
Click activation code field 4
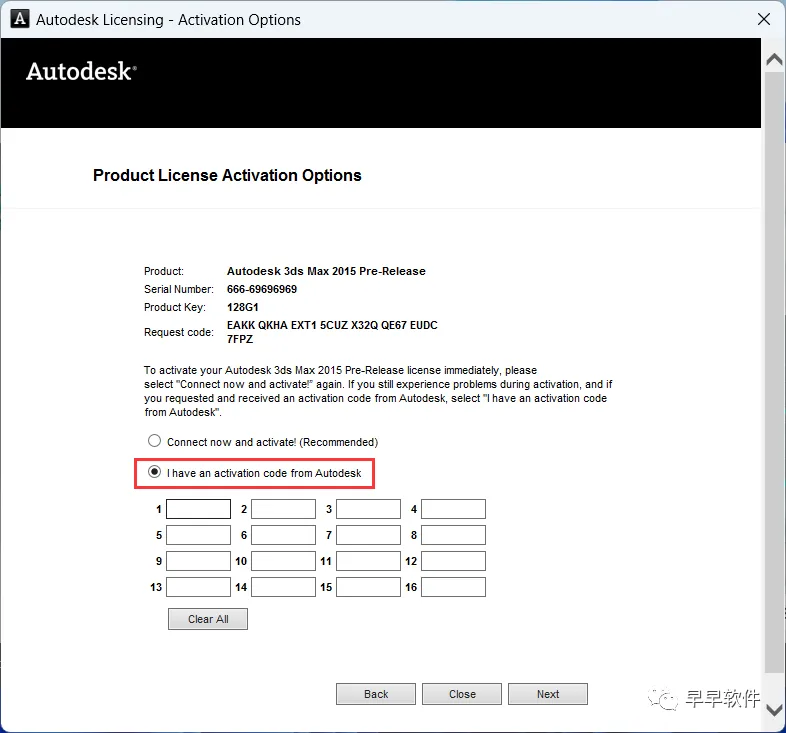click(453, 509)
